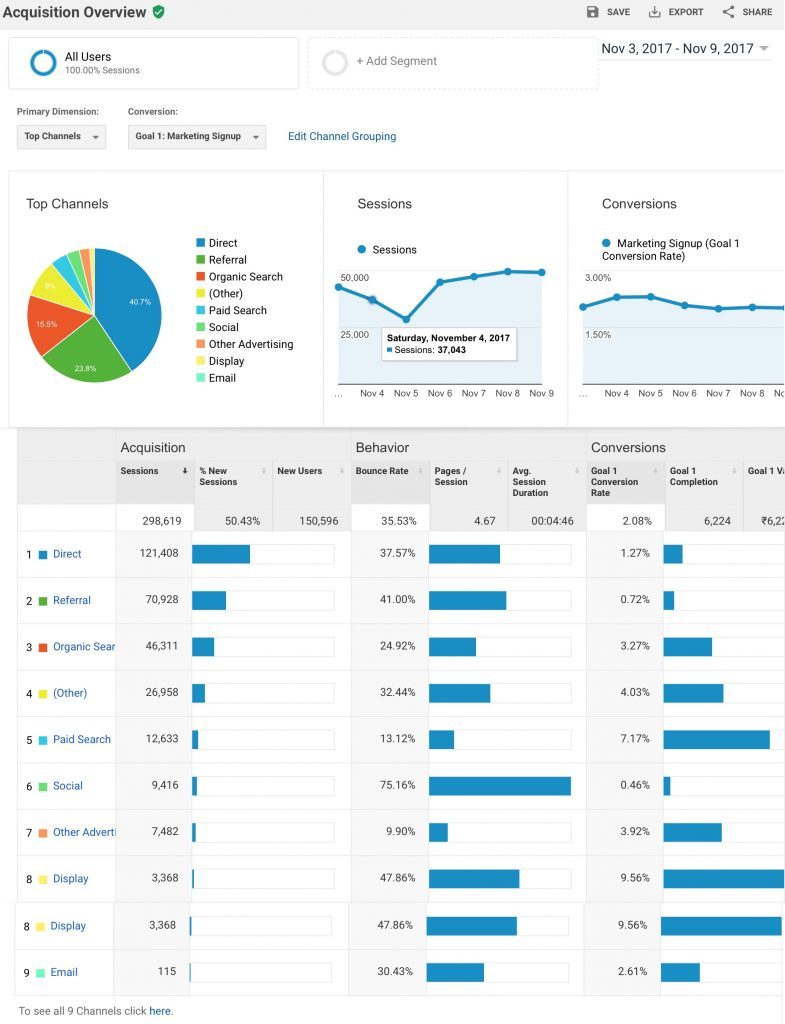Click the 'here' link to see all channels

[x=160, y=1011]
